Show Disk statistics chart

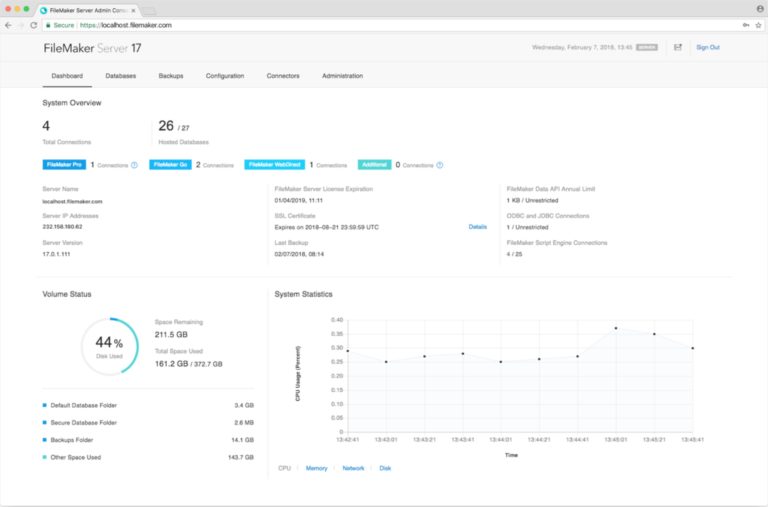pos(385,468)
